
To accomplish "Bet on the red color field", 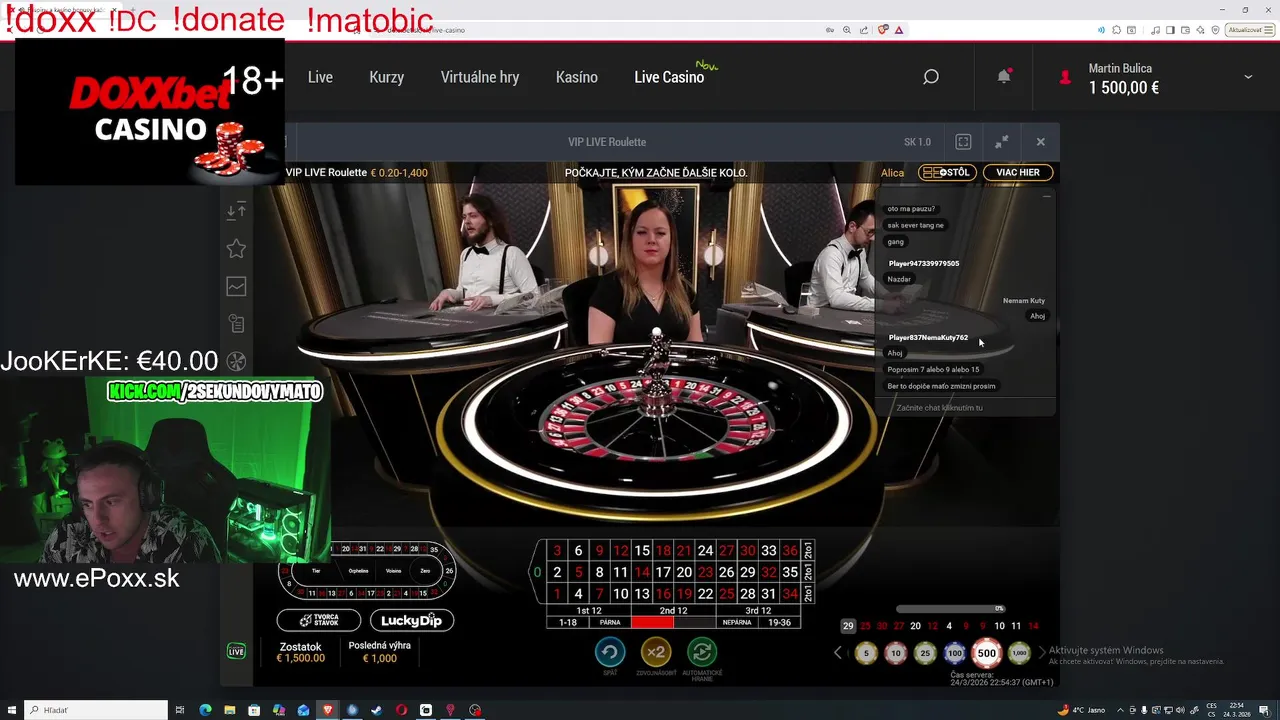I will tap(652, 622).
